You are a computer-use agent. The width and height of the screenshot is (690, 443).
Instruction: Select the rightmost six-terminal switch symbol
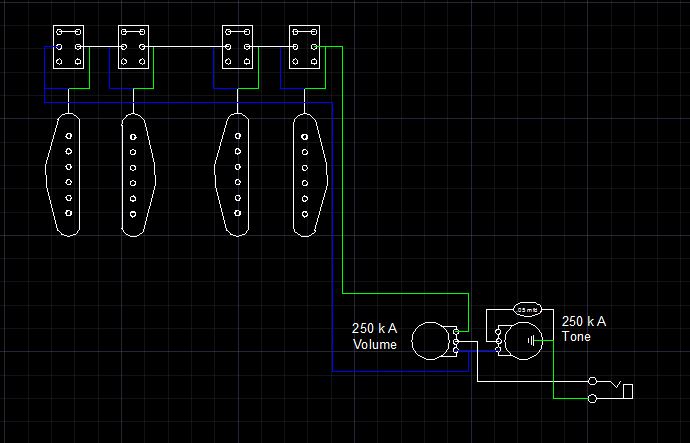point(305,47)
